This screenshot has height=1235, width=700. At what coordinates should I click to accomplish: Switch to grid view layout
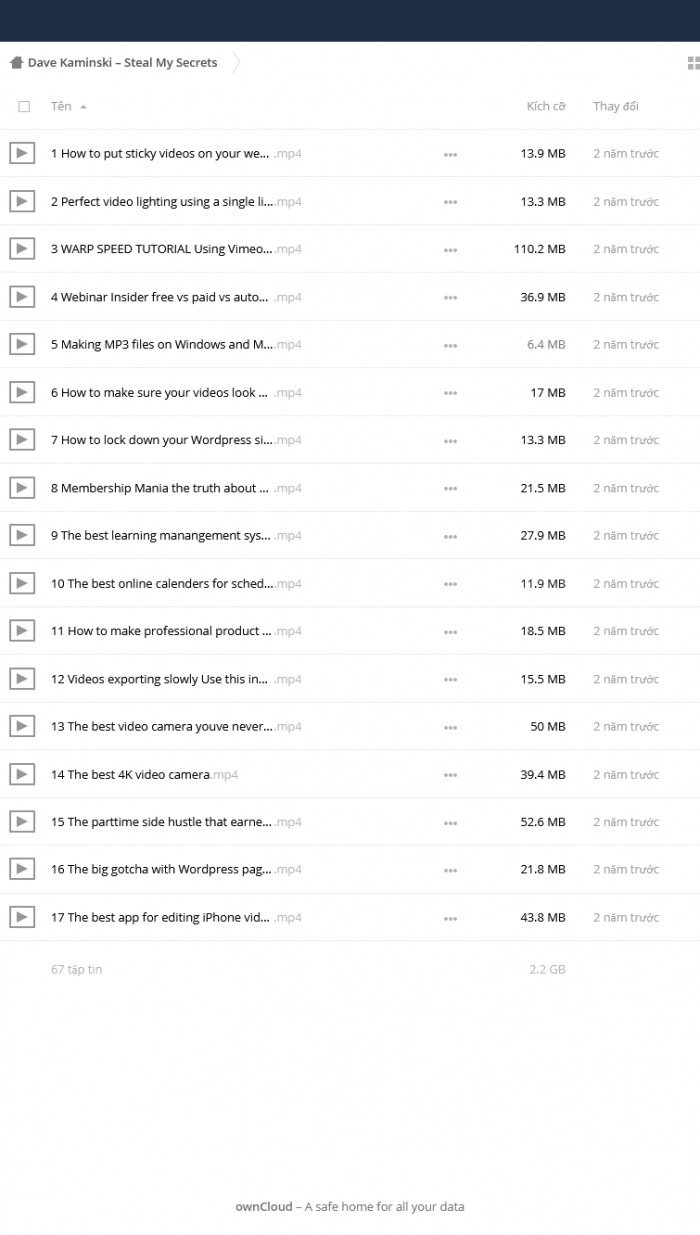click(x=694, y=63)
